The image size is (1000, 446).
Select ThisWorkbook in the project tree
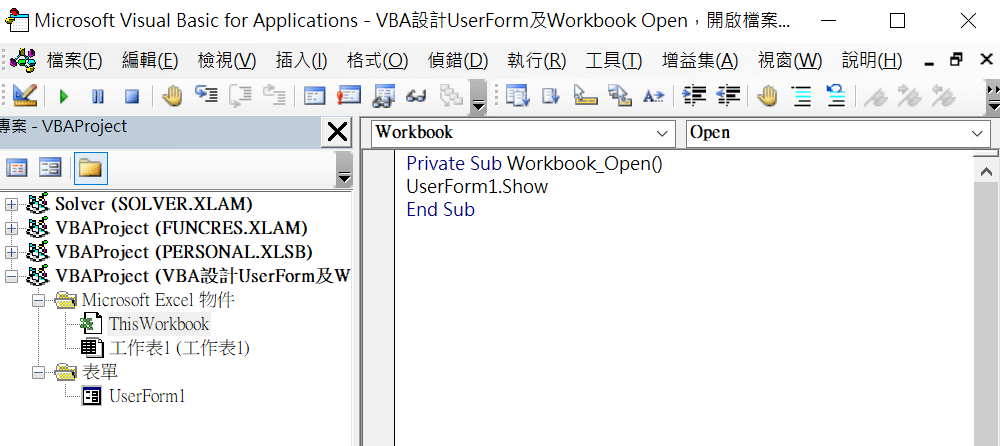coord(159,324)
